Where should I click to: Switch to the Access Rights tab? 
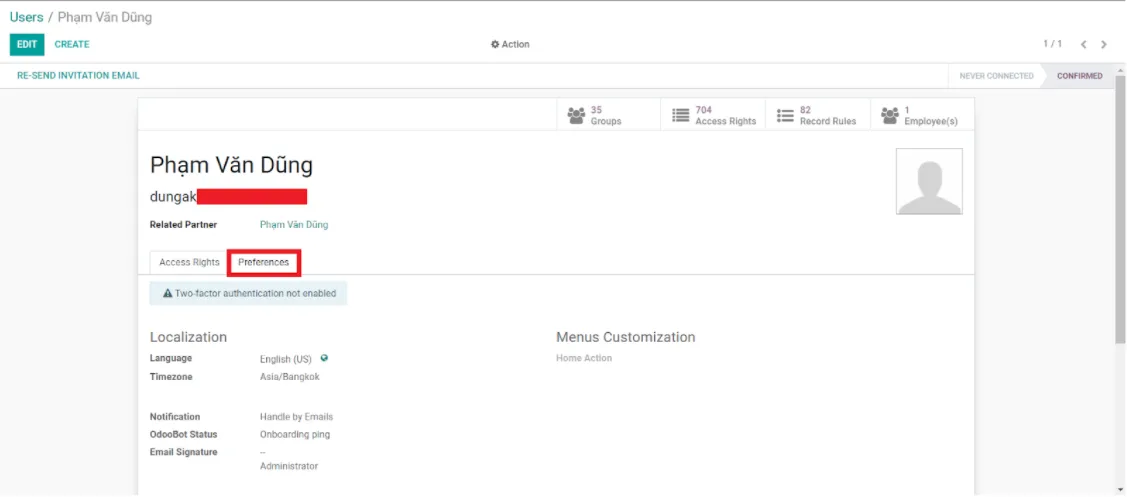coord(189,263)
